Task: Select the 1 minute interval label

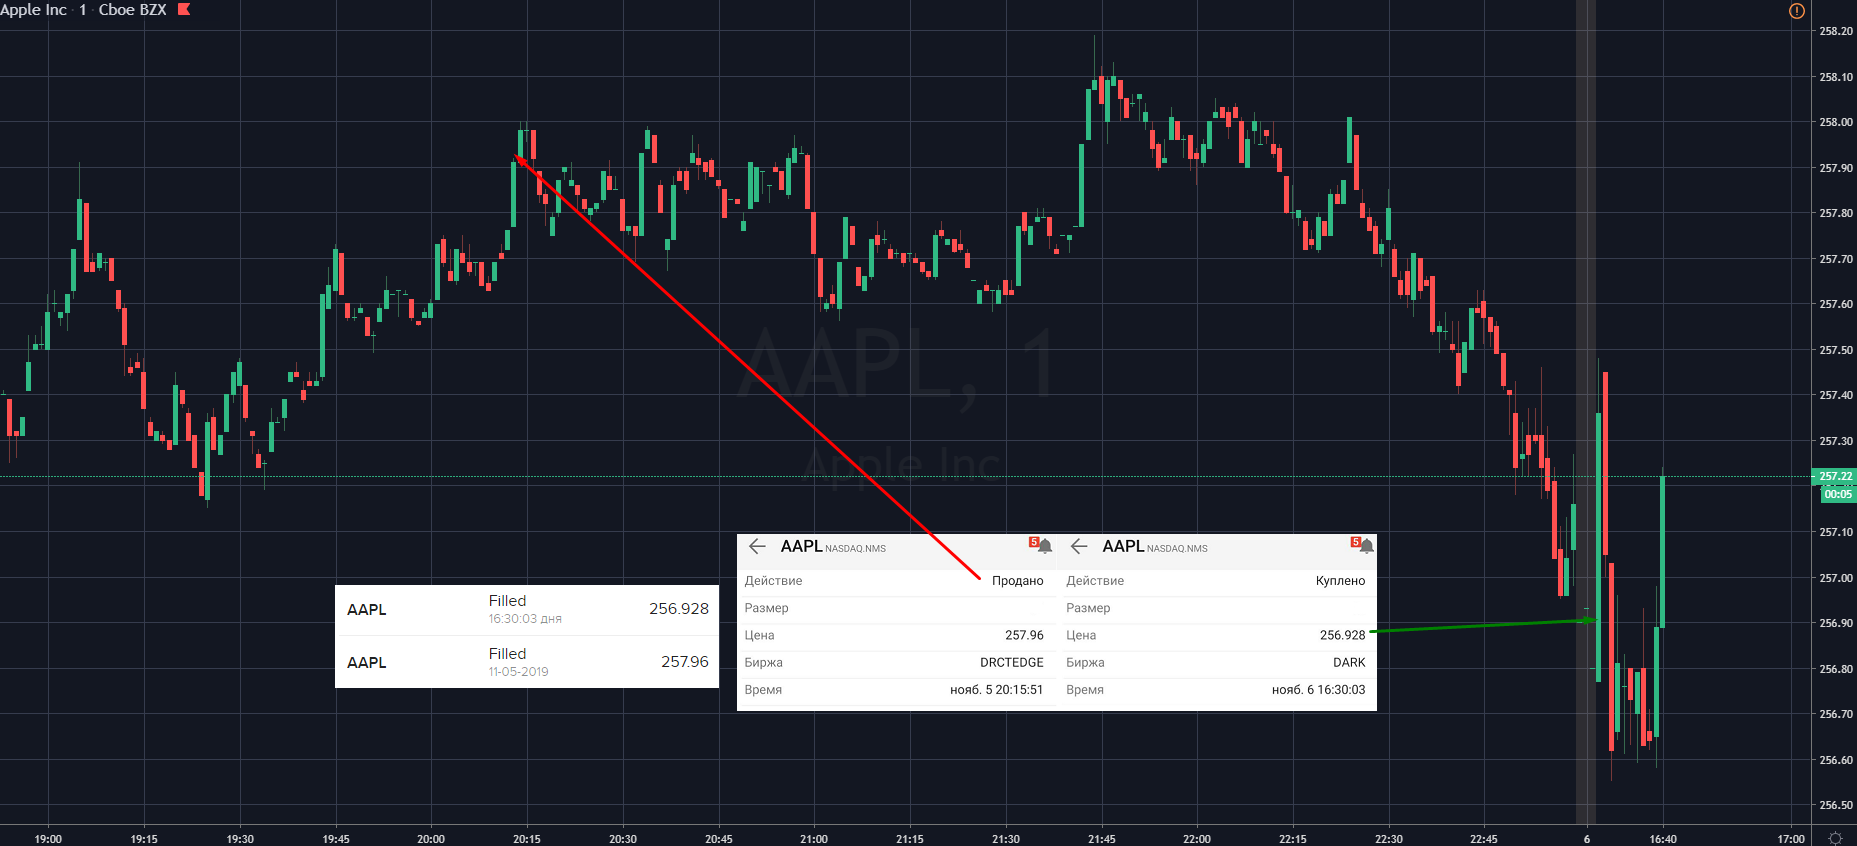Action: [x=83, y=9]
